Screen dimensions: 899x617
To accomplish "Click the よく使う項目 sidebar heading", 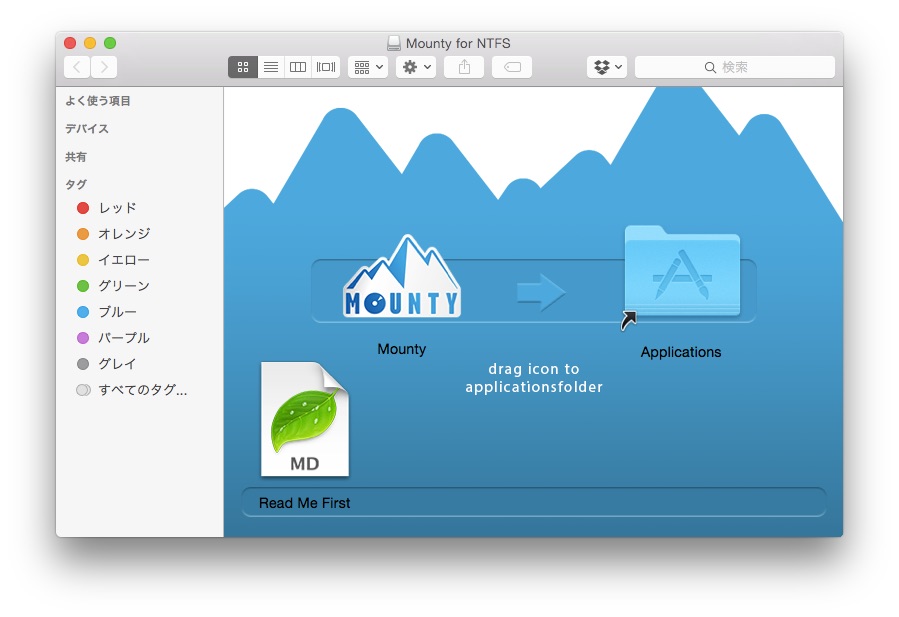I will click(x=98, y=101).
